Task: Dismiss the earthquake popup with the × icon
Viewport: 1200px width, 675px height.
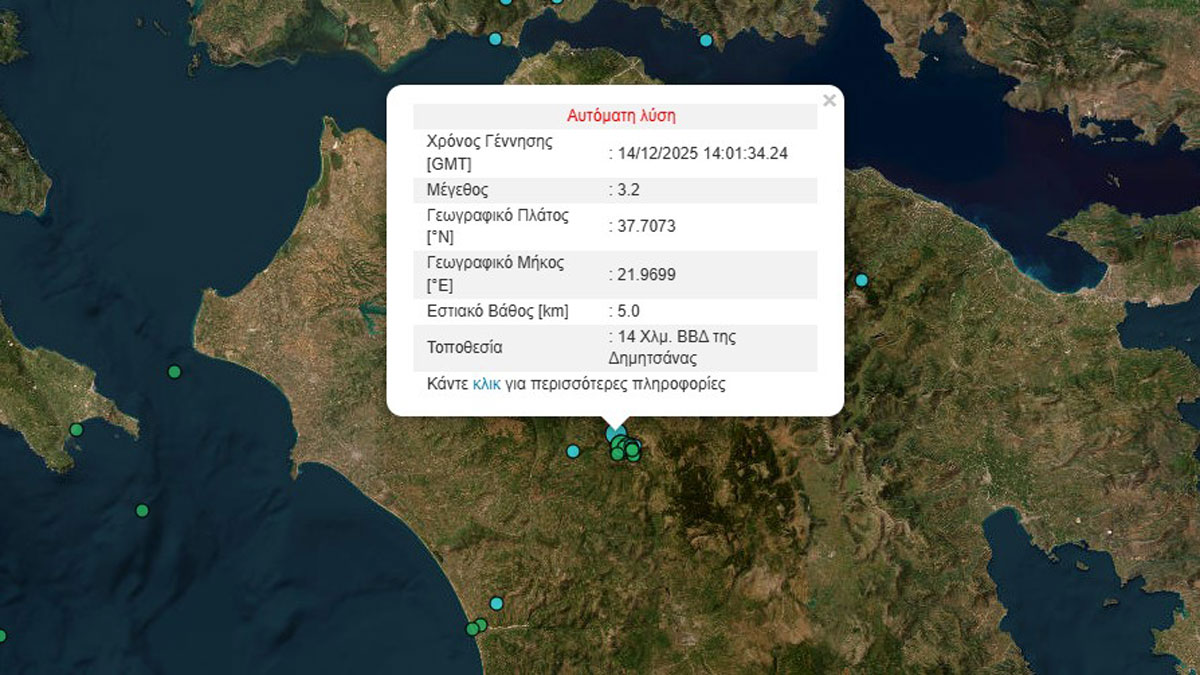Action: click(x=828, y=99)
